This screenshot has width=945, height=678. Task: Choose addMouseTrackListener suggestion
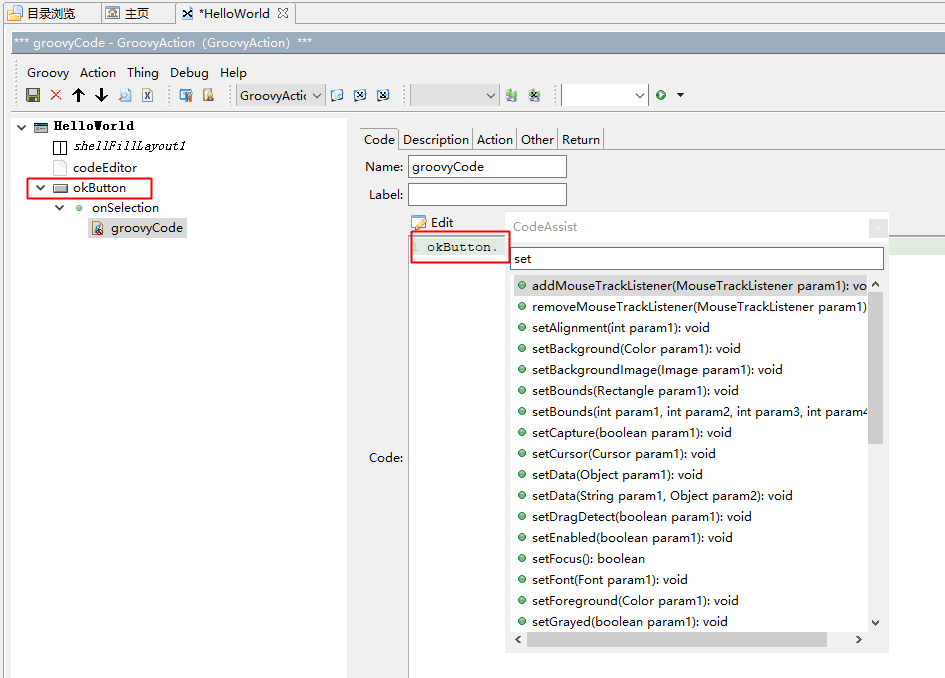(x=691, y=286)
